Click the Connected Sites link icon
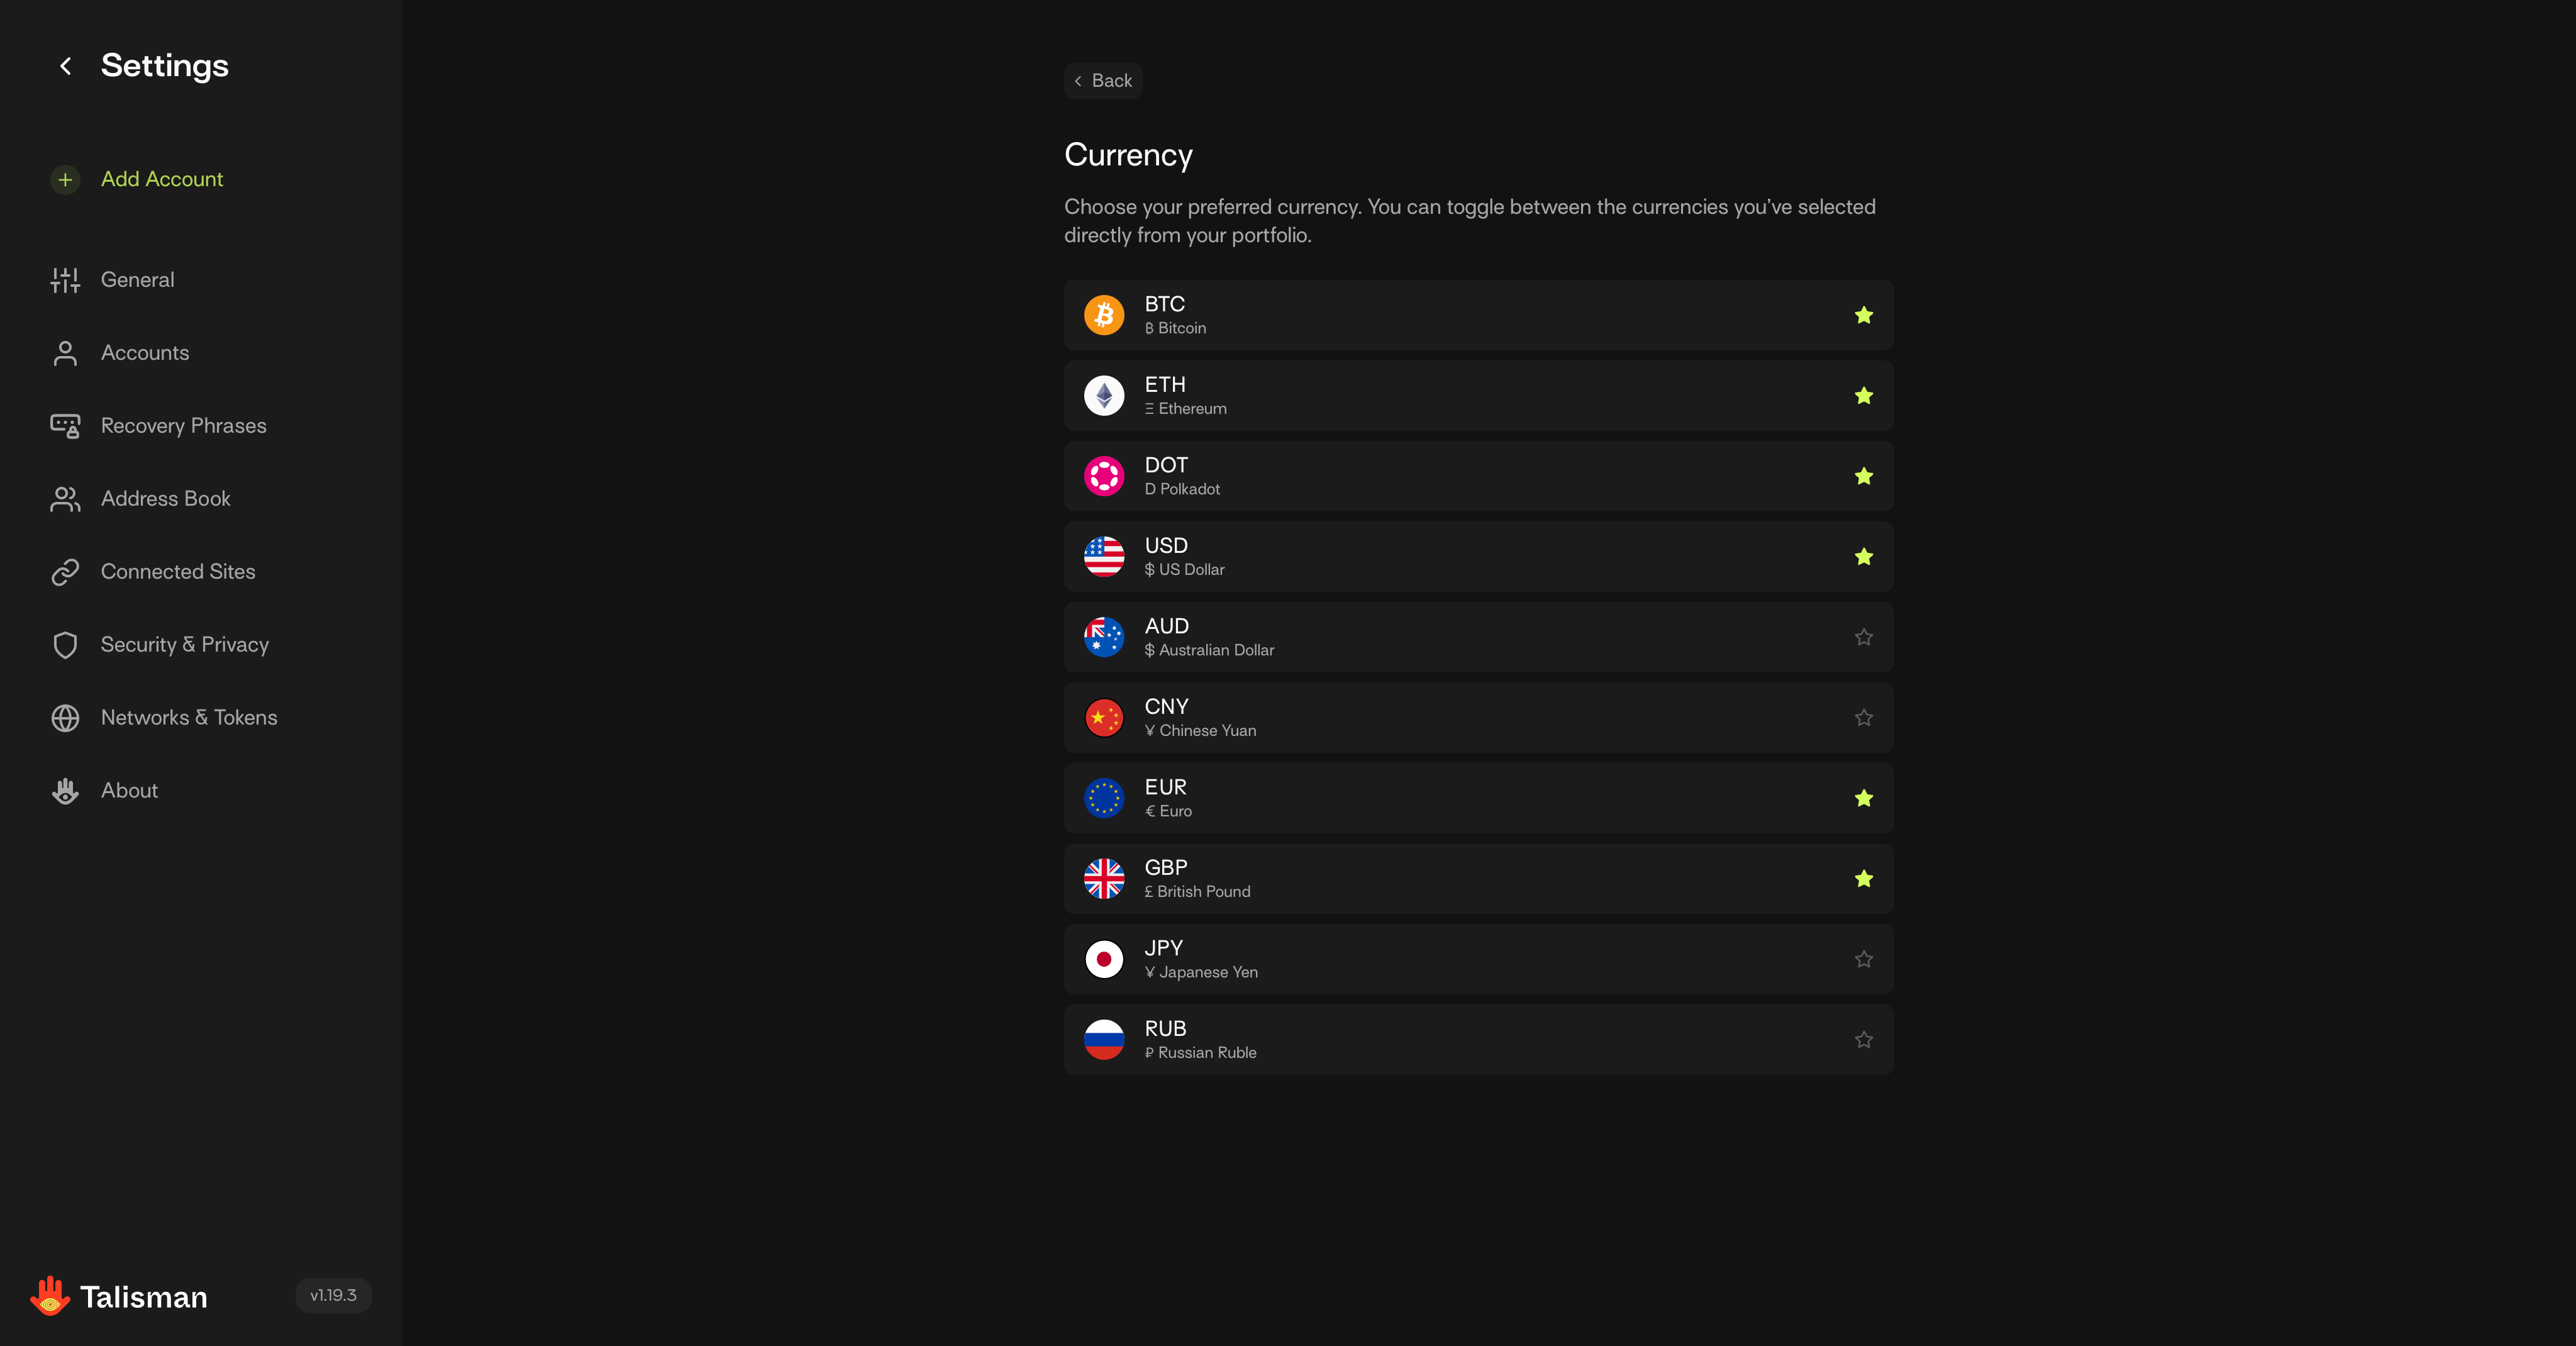 [x=65, y=572]
